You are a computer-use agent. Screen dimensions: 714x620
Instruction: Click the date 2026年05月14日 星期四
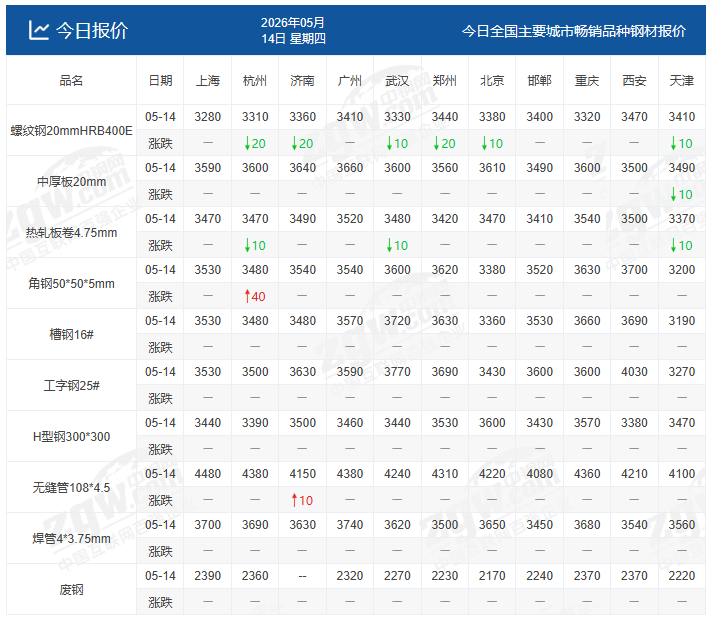point(293,30)
